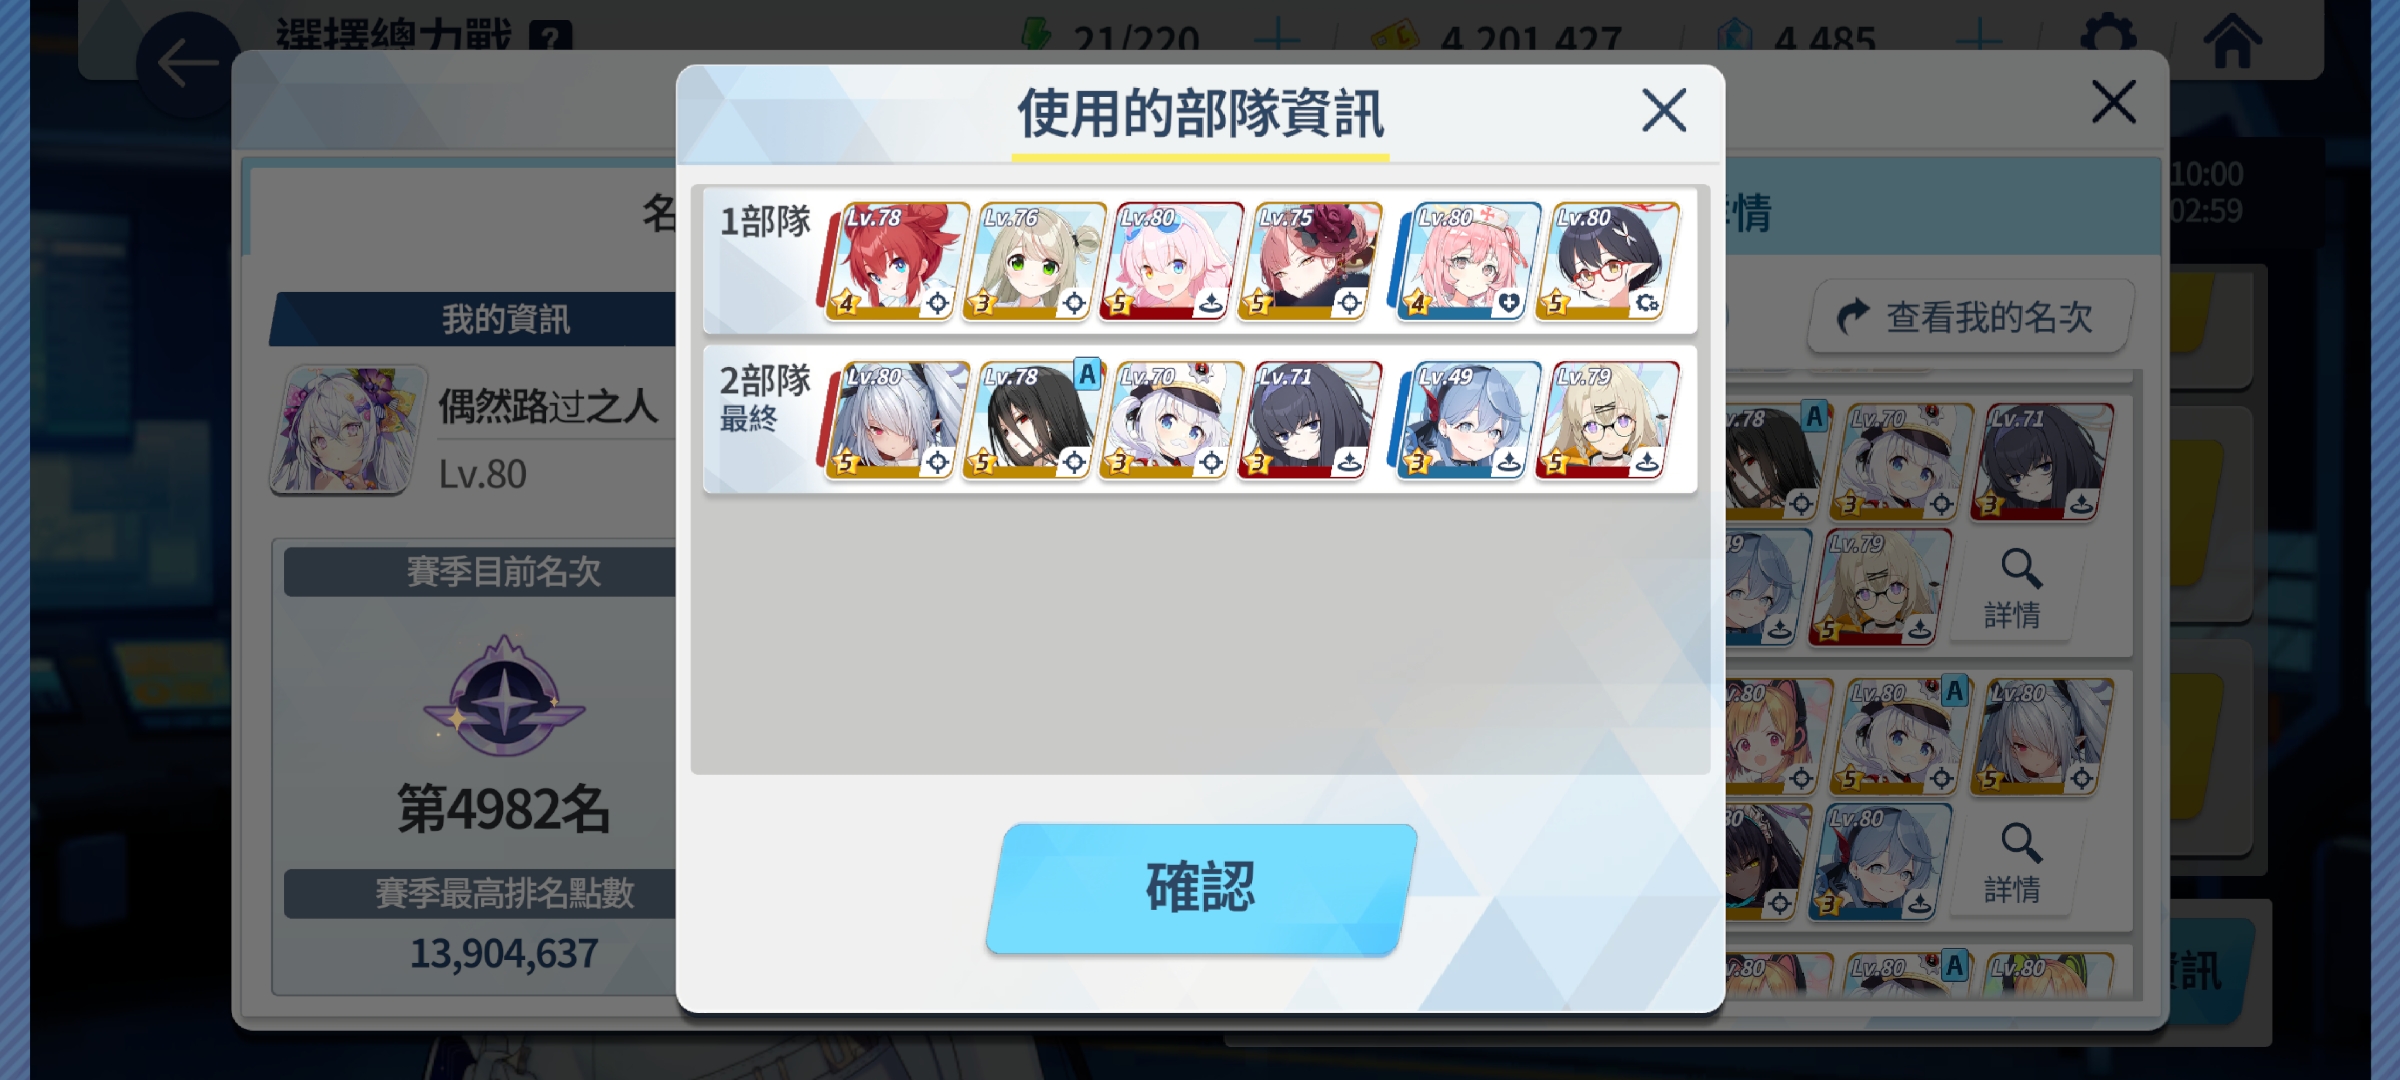This screenshot has height=1080, width=2400.
Task: Close the 使用的部隊資訊 dialog
Action: (x=1664, y=110)
